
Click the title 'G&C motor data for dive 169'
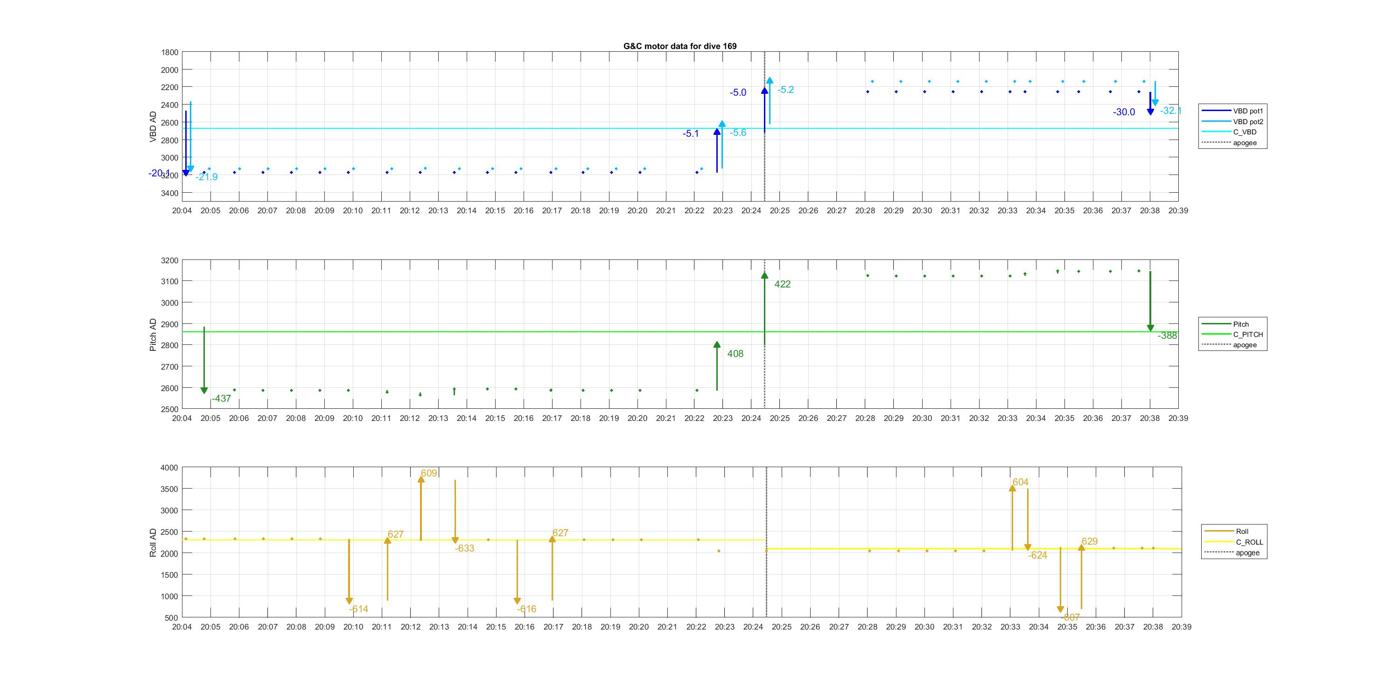click(x=680, y=46)
